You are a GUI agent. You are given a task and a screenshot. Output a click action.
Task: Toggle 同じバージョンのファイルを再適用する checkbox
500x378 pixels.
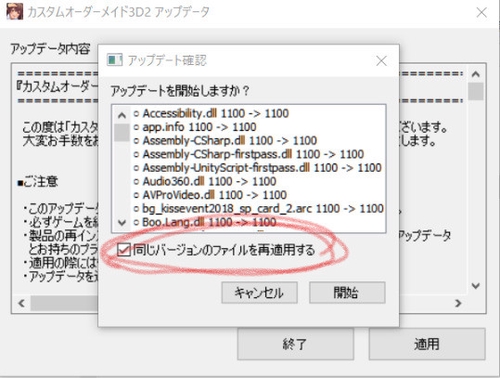point(124,250)
